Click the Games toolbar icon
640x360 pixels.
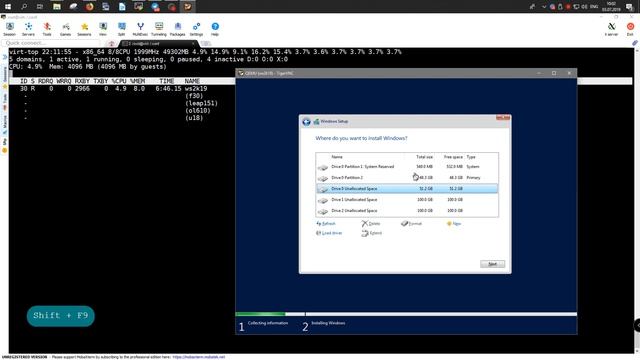click(x=65, y=29)
